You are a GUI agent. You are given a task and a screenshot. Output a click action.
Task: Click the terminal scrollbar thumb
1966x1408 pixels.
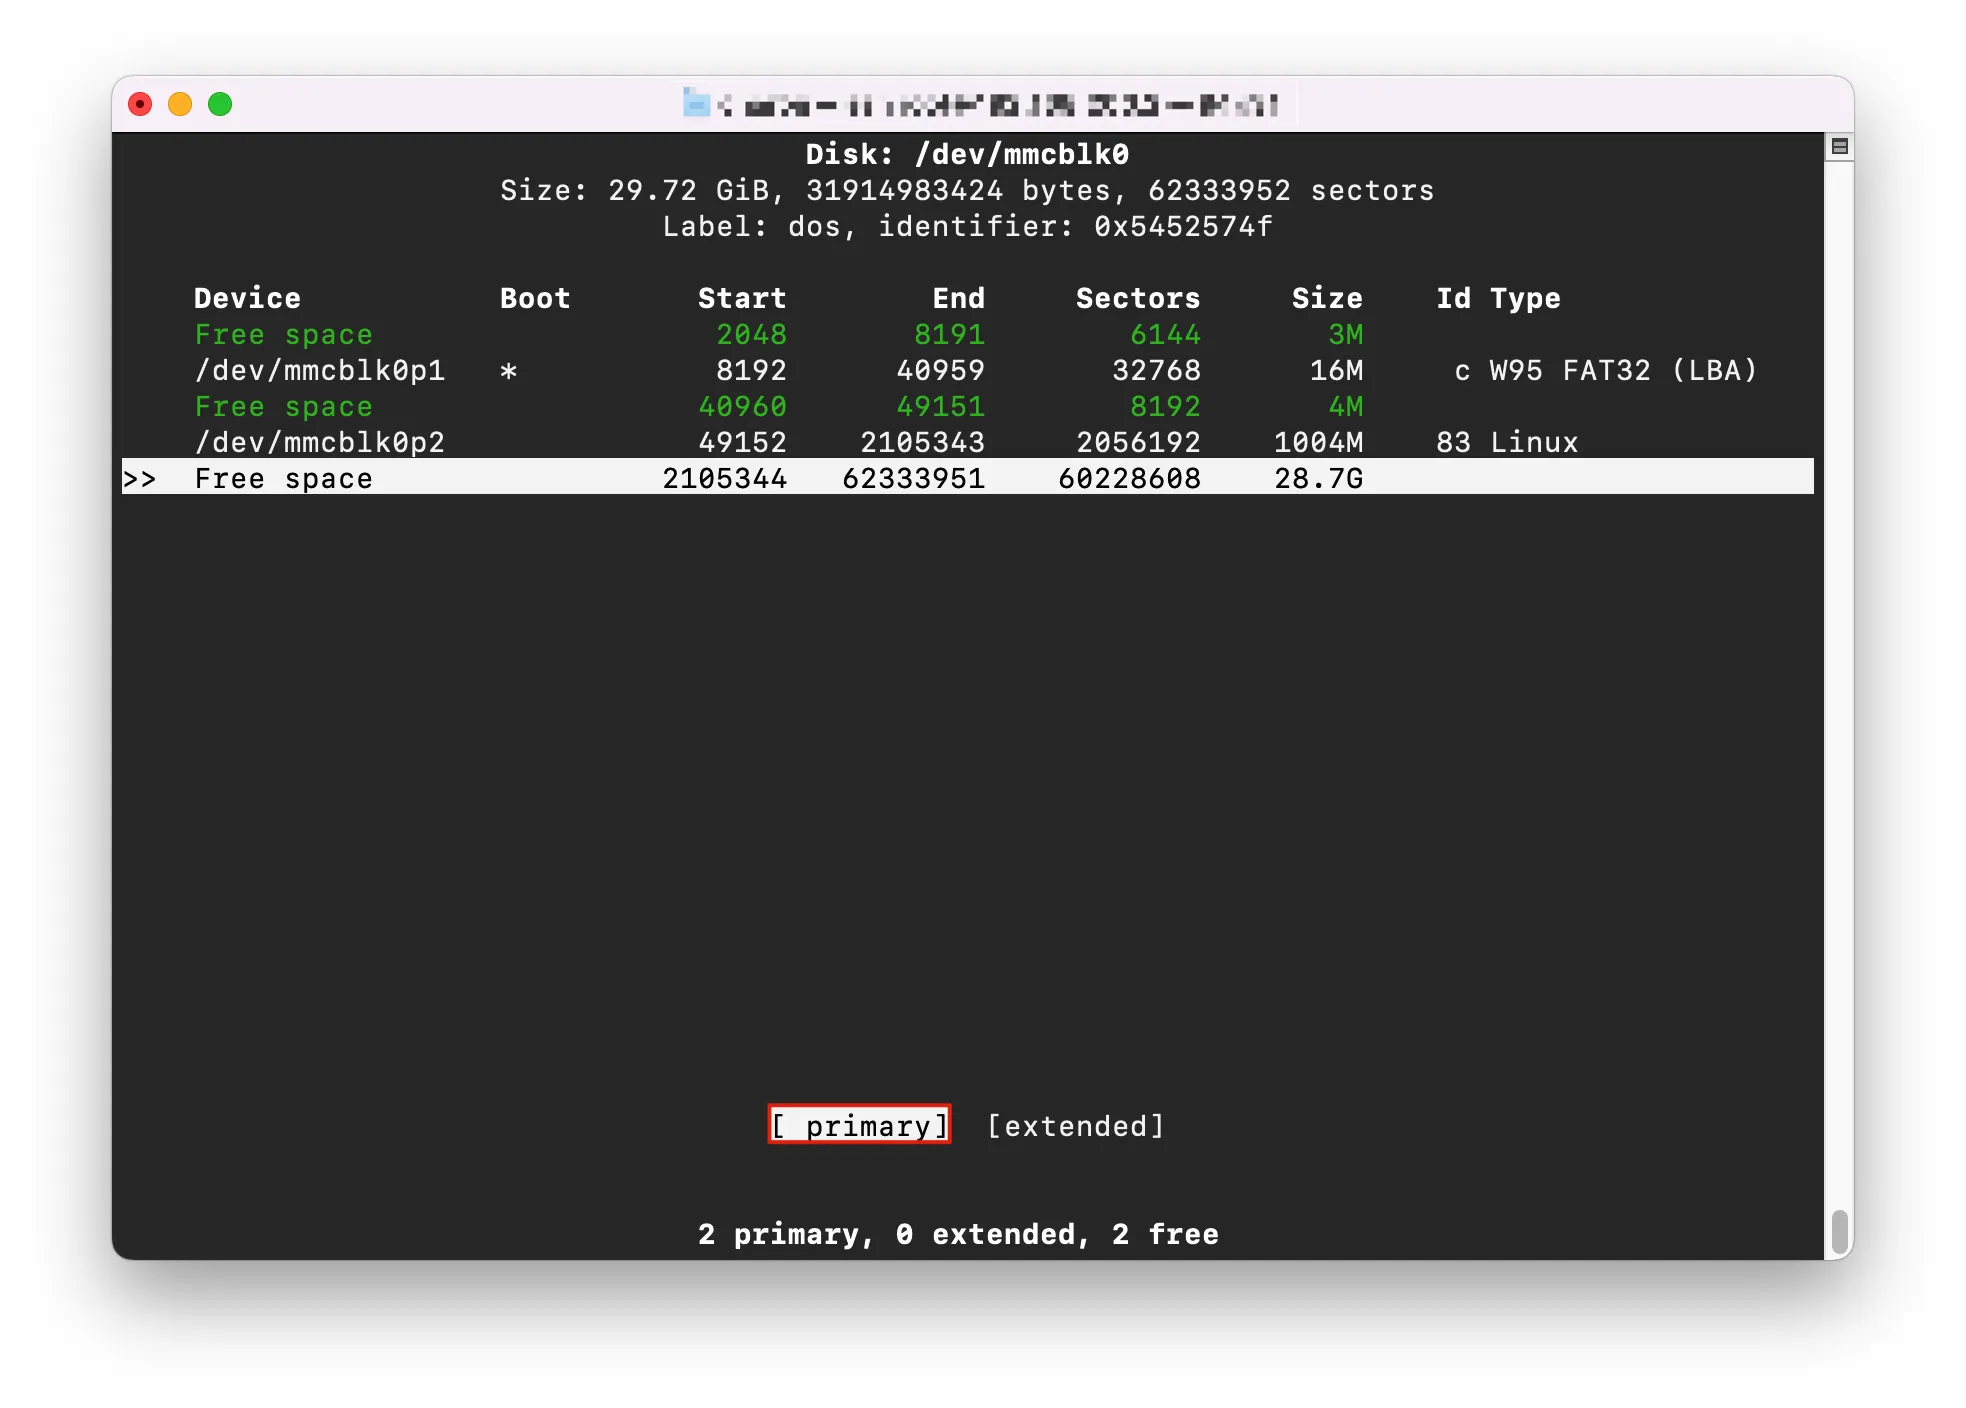tap(1839, 1231)
